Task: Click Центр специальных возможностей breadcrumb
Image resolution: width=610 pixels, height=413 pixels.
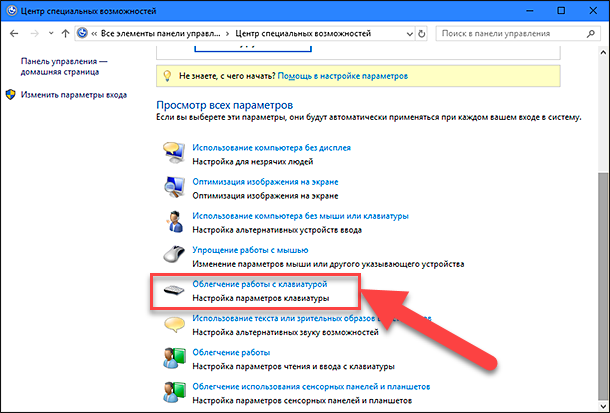Action: coord(303,33)
